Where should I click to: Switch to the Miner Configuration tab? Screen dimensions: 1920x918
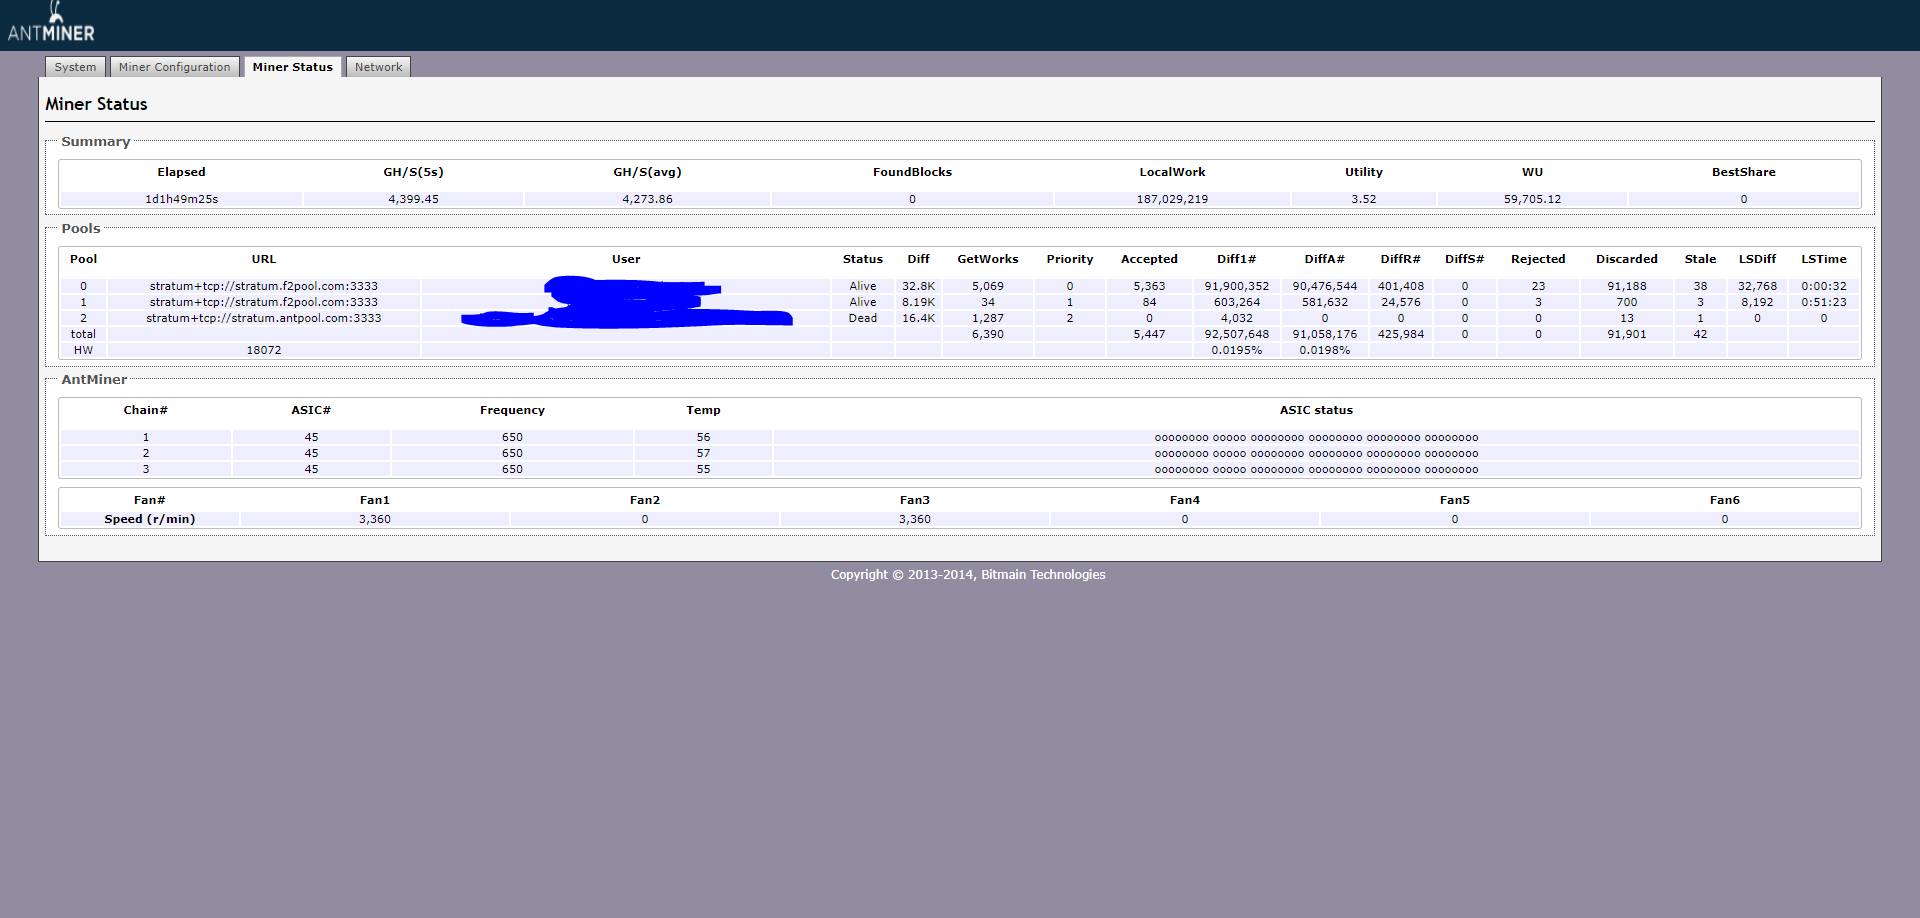tap(174, 67)
